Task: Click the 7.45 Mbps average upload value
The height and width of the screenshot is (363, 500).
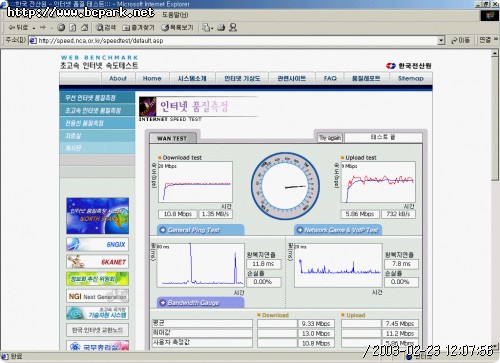Action: point(400,324)
